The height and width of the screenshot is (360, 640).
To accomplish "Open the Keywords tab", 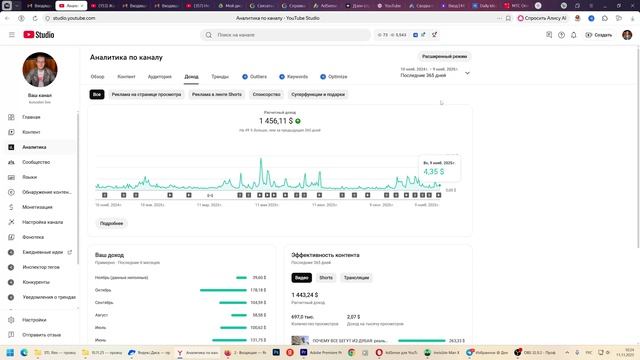I will tap(293, 77).
